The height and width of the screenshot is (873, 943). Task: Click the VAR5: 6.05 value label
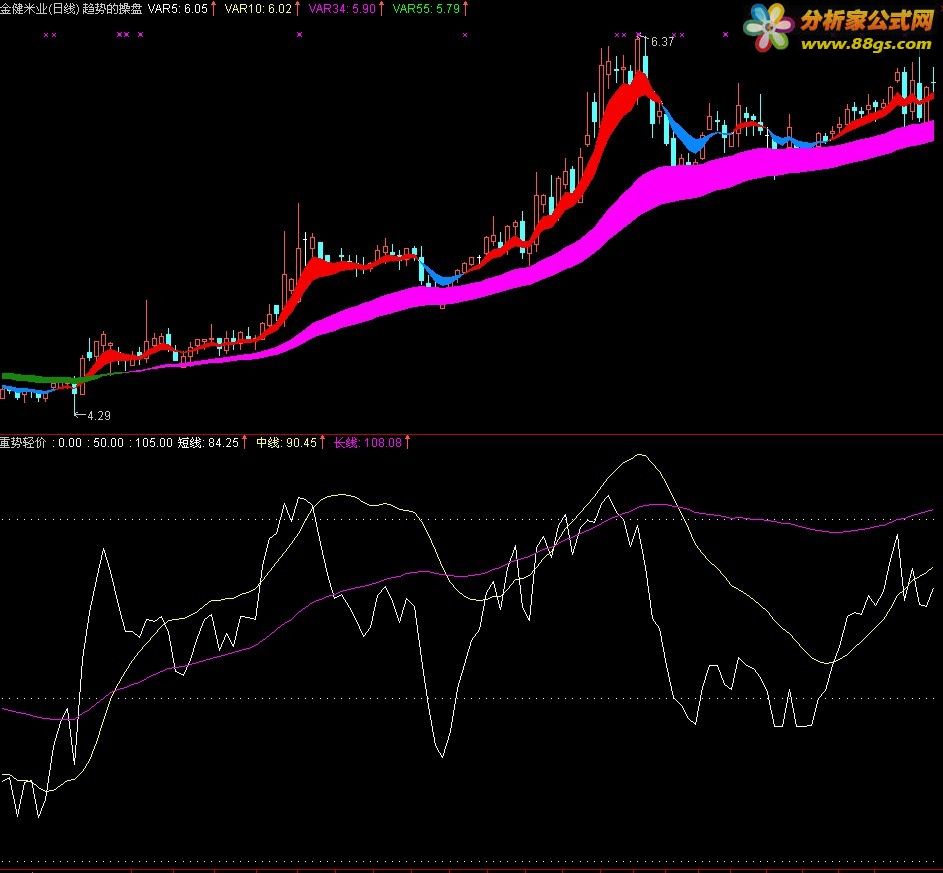click(178, 8)
